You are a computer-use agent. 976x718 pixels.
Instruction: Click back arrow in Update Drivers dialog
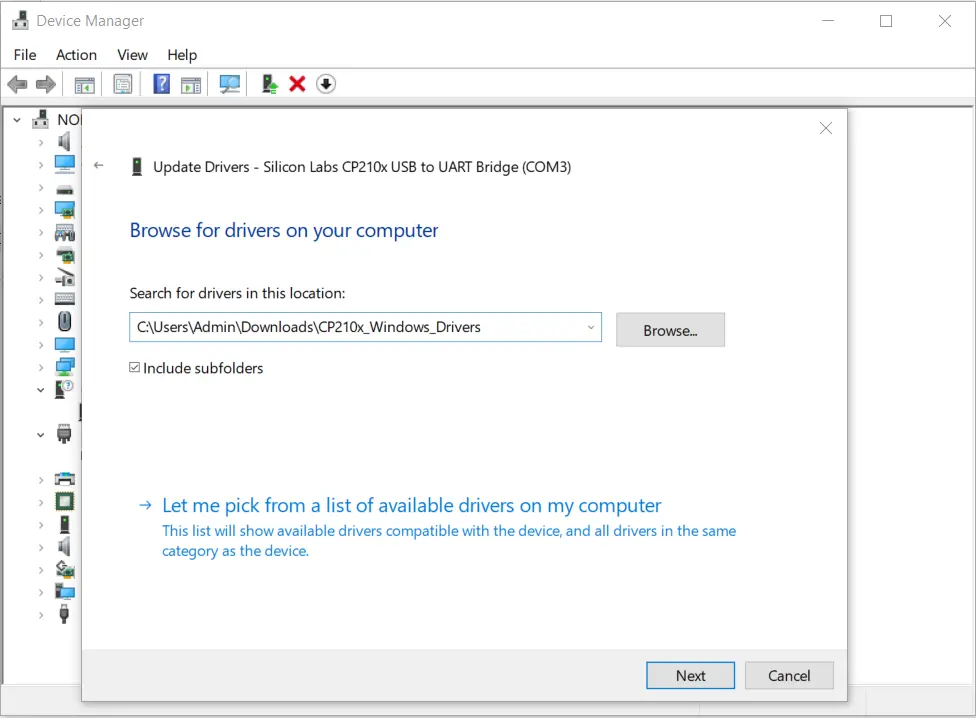point(98,166)
